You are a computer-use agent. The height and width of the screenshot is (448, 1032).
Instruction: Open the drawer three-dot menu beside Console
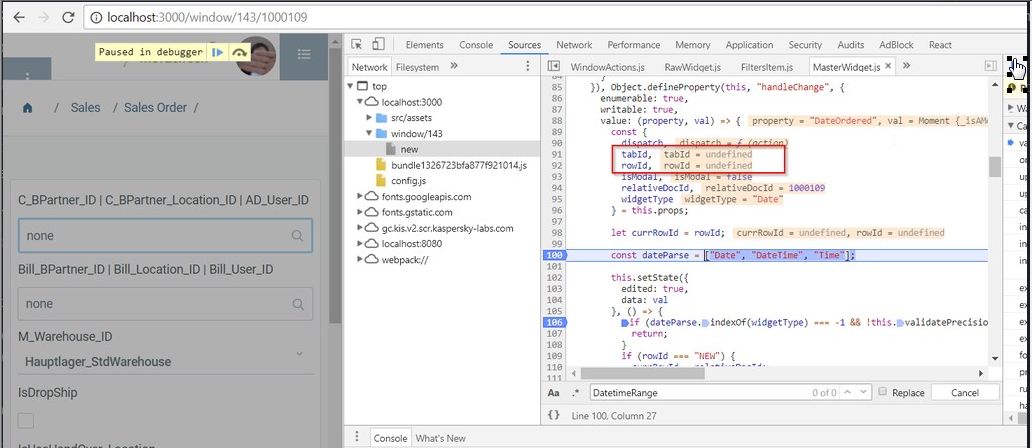(357, 437)
